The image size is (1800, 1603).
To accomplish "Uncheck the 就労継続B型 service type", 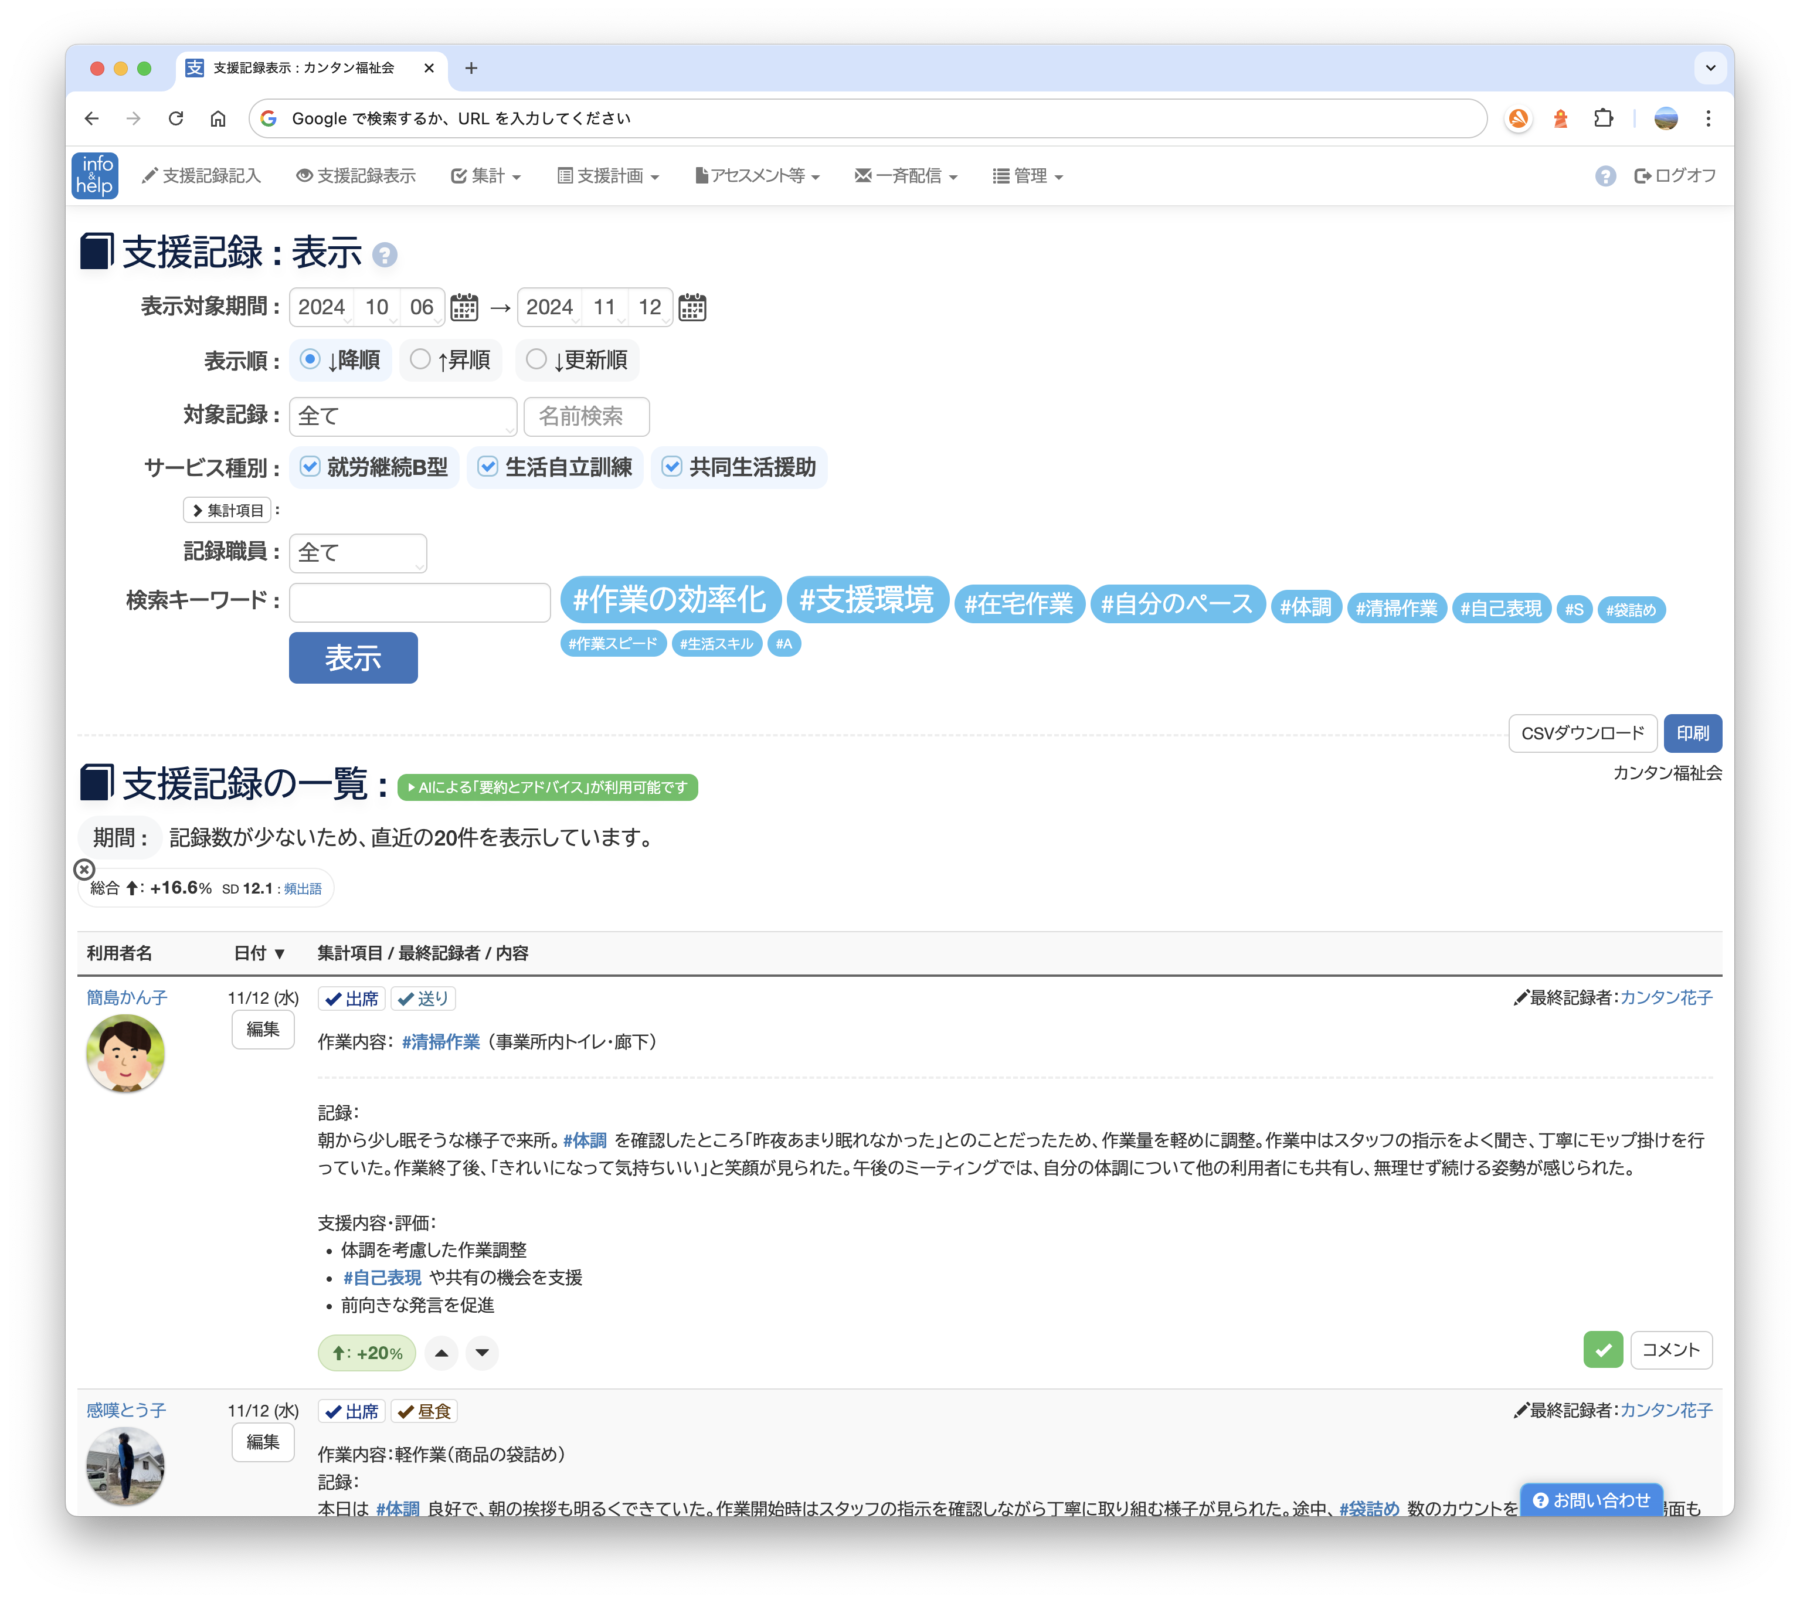I will pos(311,467).
